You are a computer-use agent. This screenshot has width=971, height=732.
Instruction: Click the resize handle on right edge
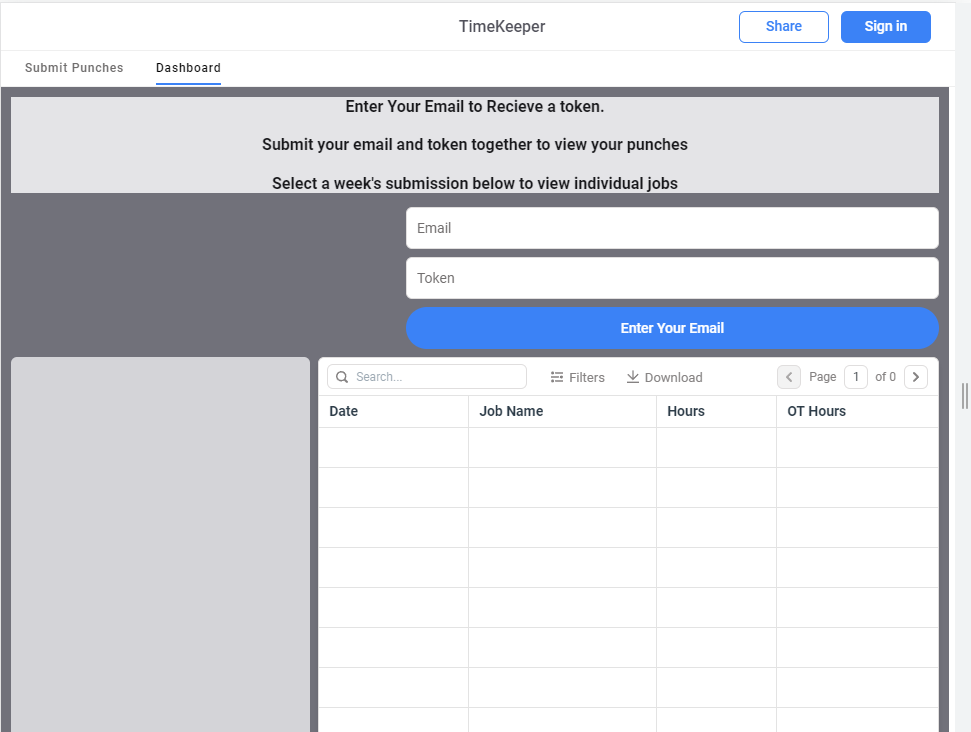[964, 396]
